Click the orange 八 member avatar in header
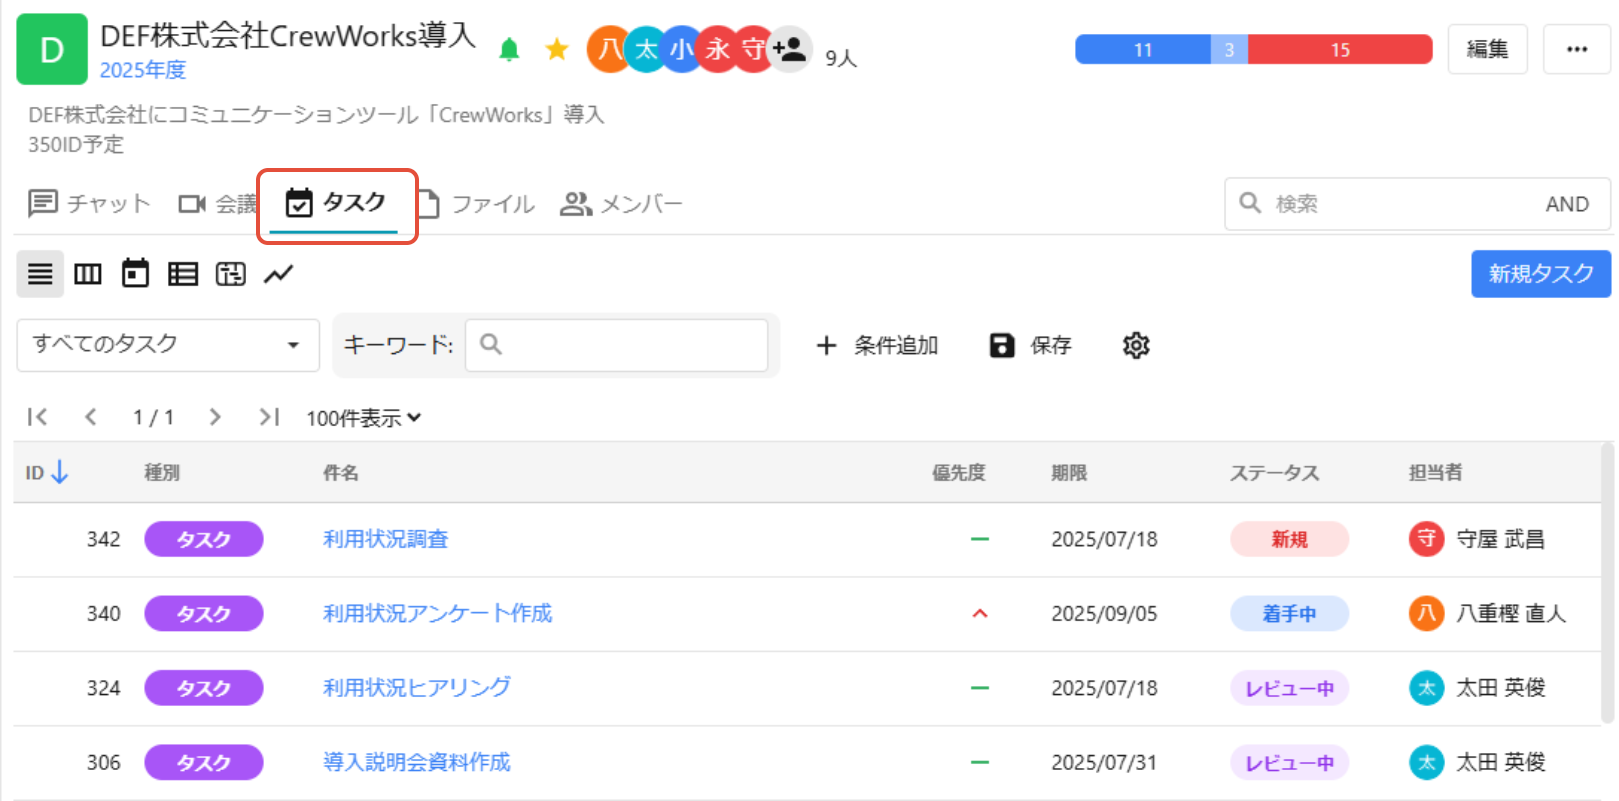This screenshot has width=1619, height=801. (608, 49)
